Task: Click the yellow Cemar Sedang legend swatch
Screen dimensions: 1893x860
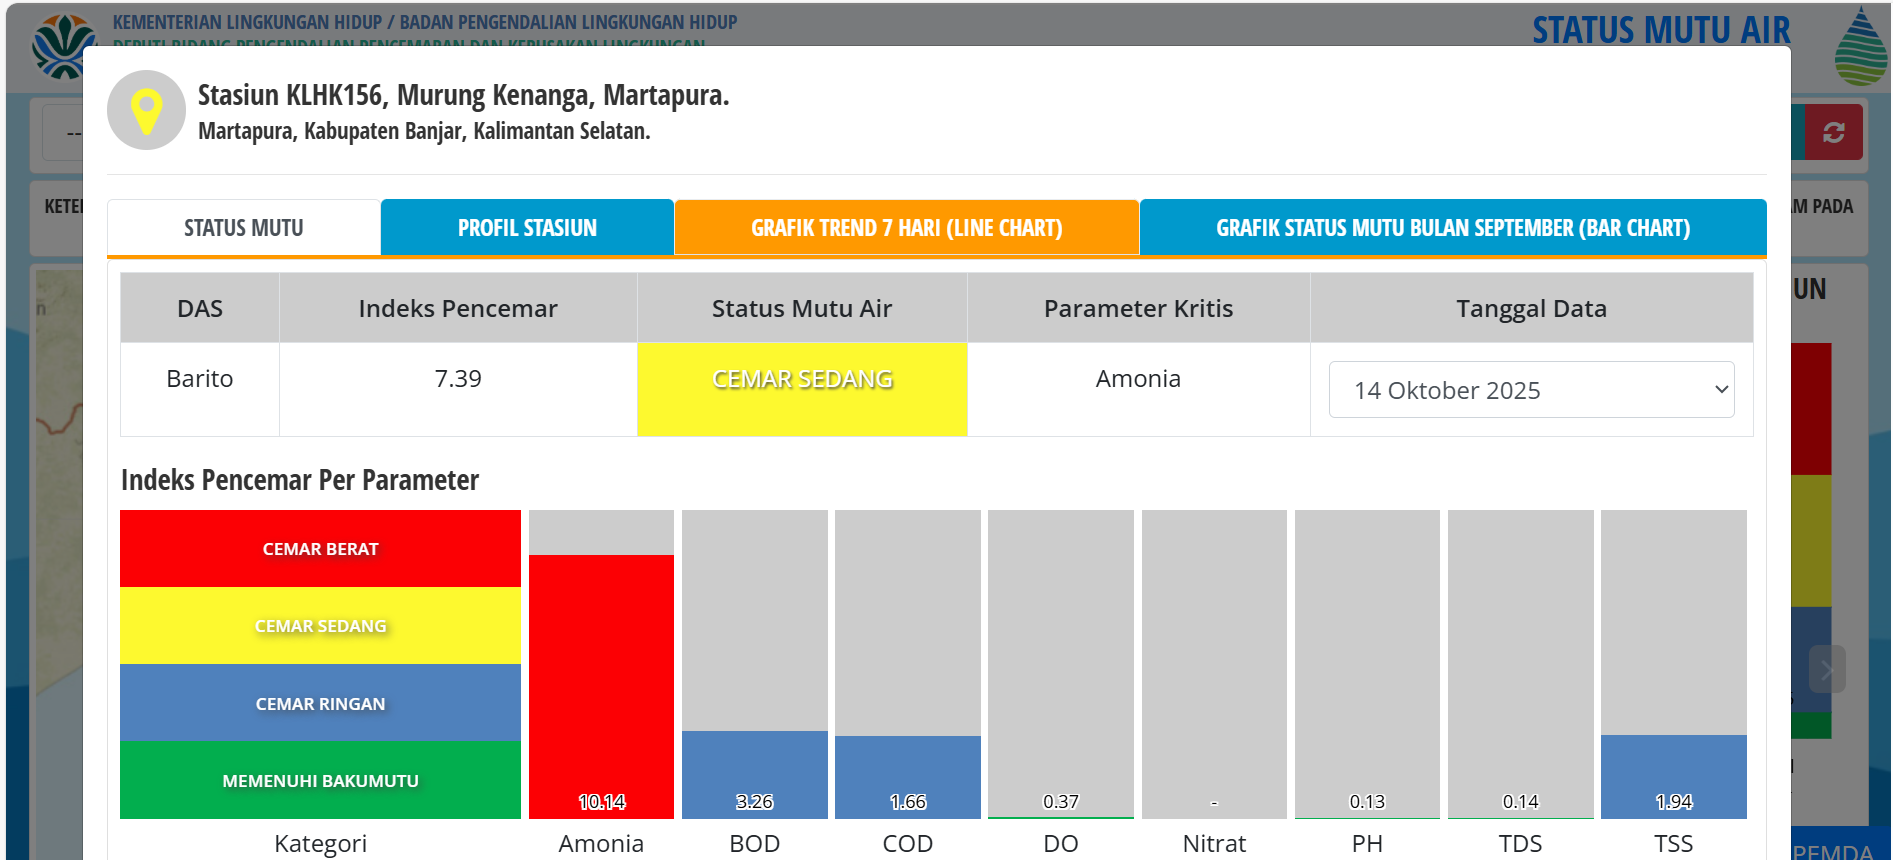Action: tap(320, 626)
